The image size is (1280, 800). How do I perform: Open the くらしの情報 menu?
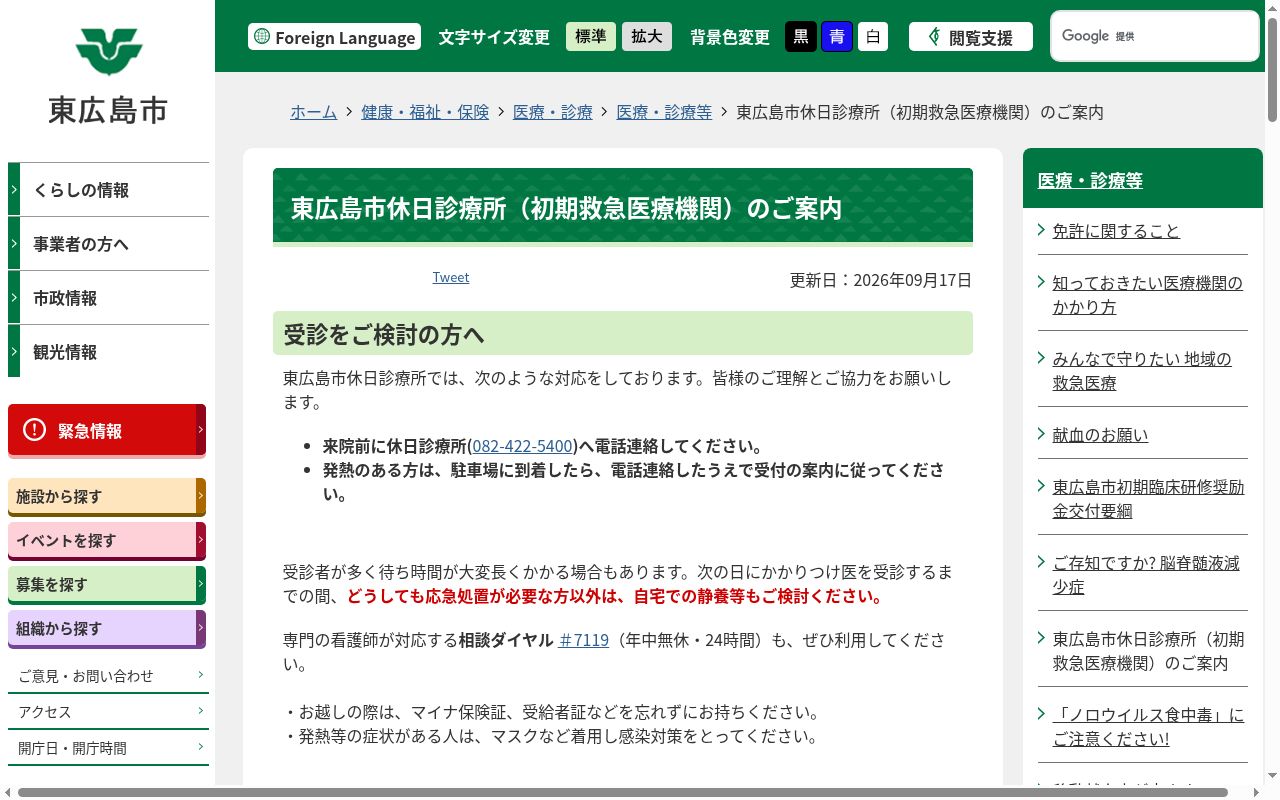click(108, 190)
